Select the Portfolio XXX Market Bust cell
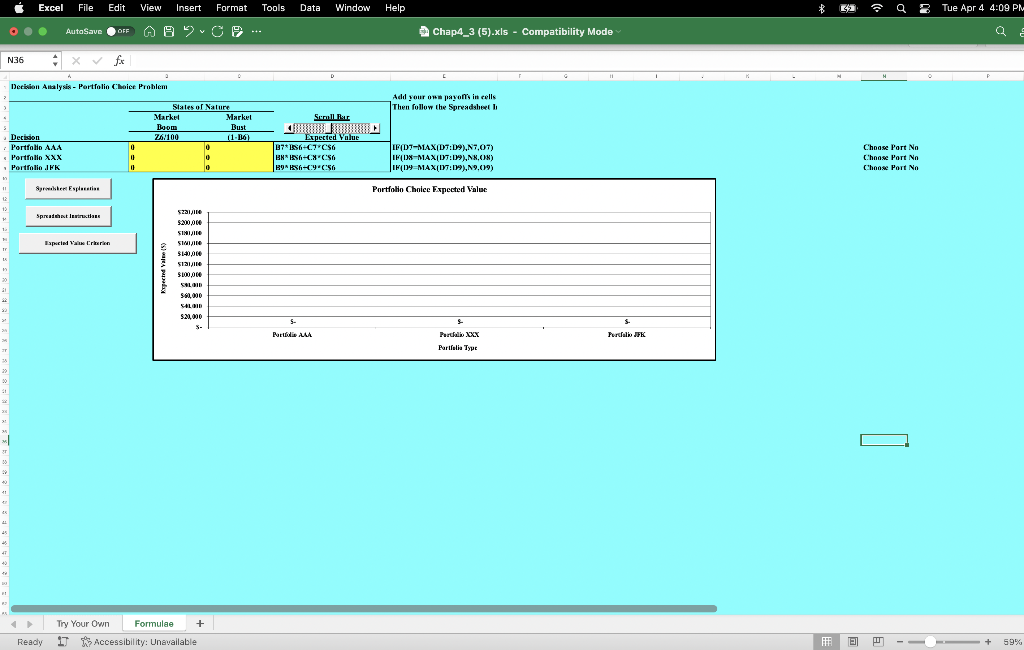 (239, 157)
